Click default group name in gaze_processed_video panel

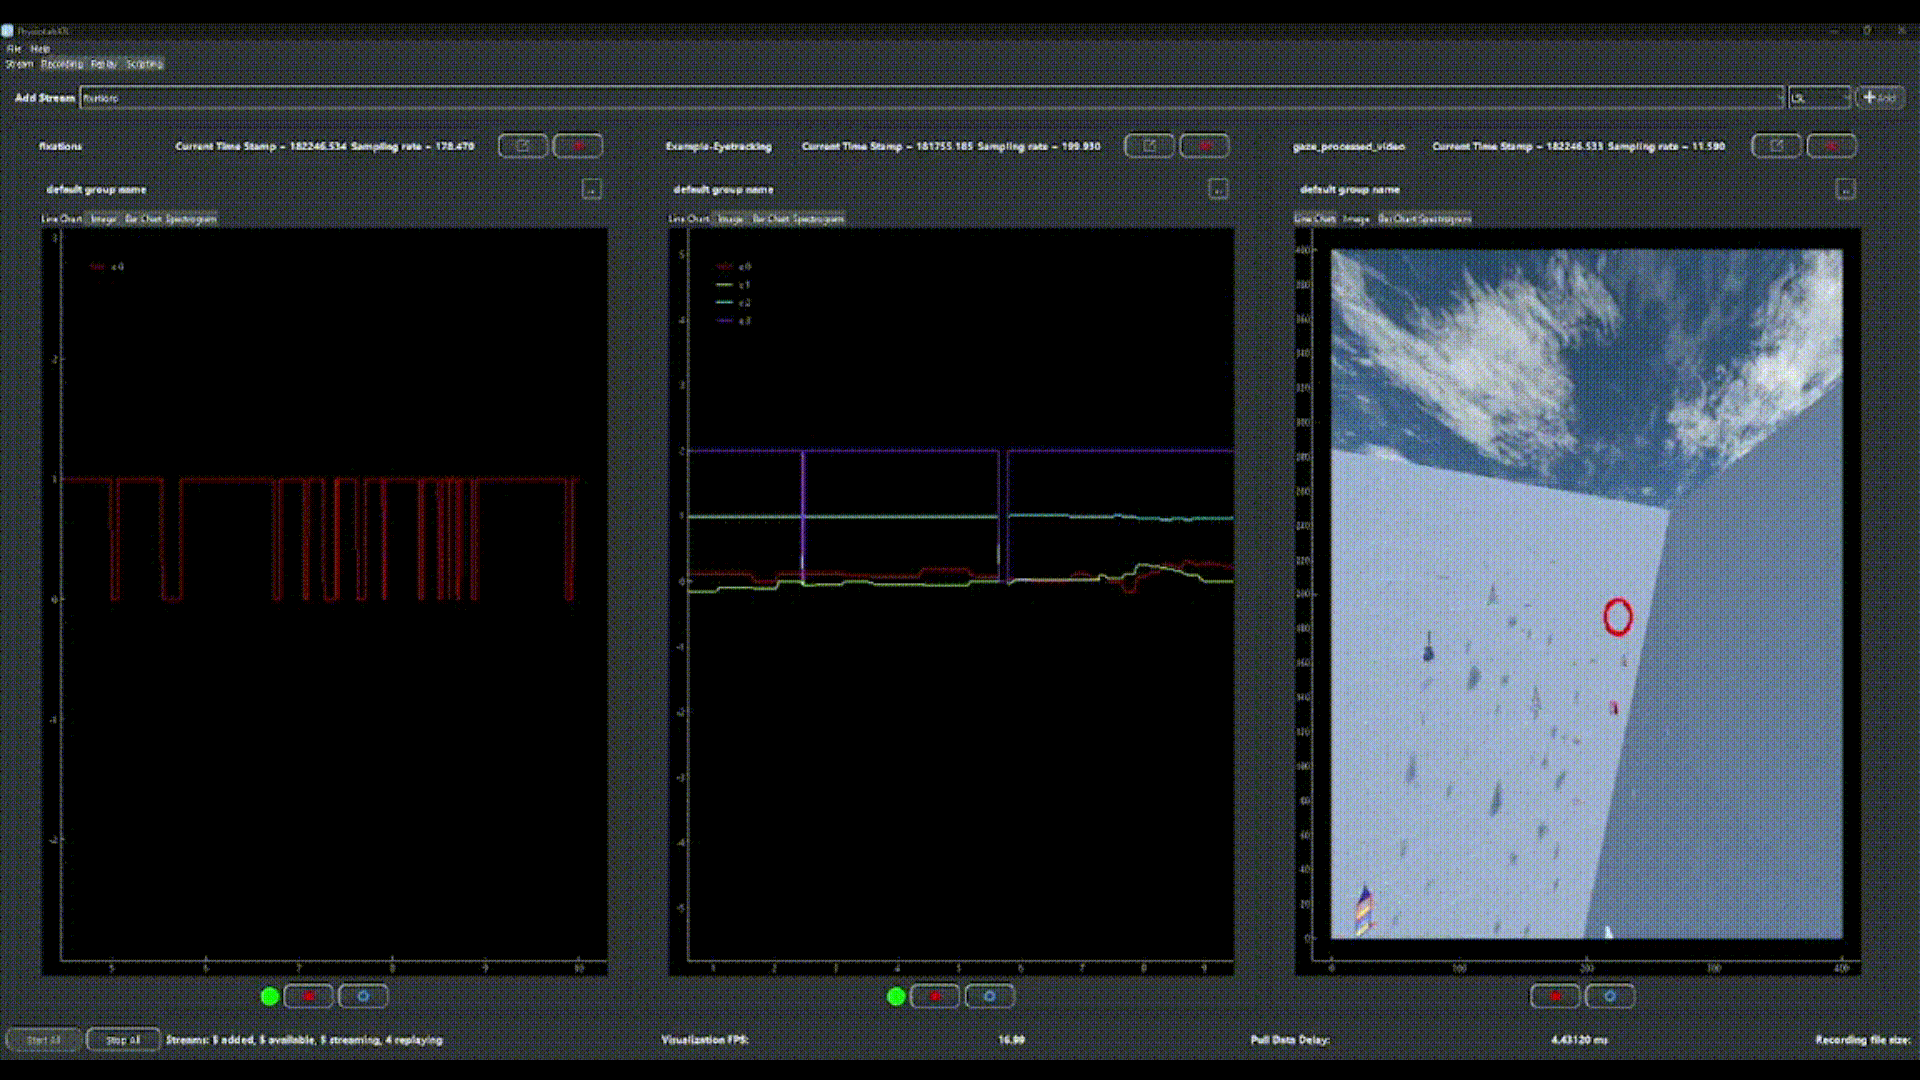pos(1350,189)
